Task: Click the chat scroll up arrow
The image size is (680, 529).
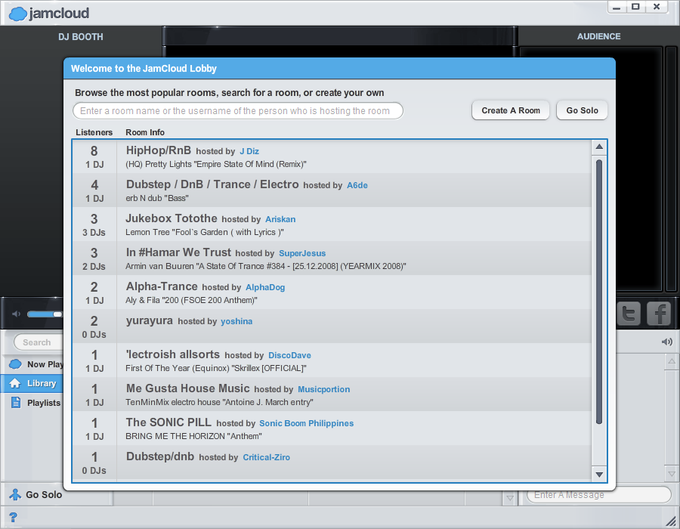Action: [x=671, y=361]
